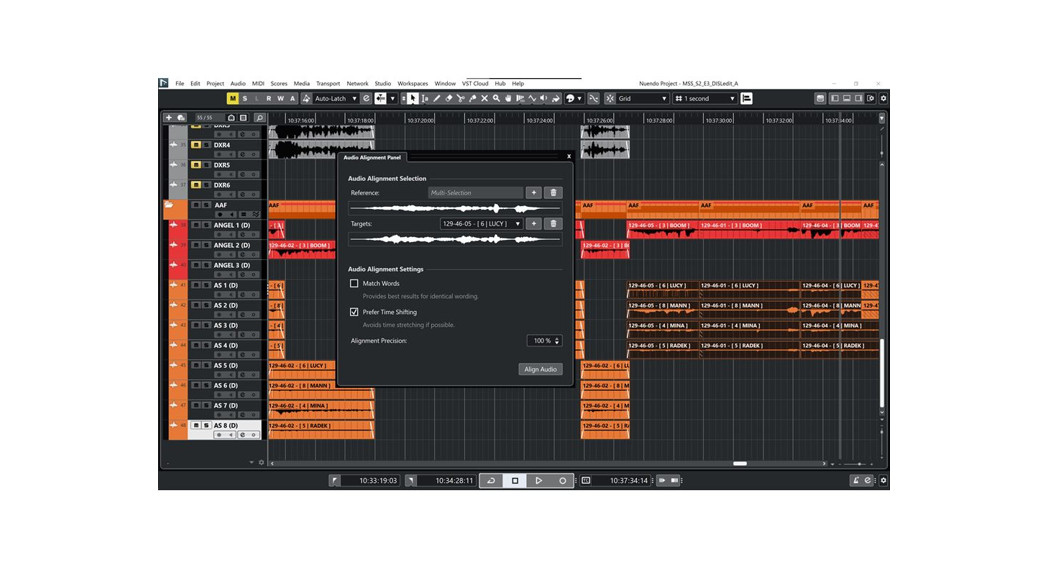Click the transport Stop button

(514, 480)
